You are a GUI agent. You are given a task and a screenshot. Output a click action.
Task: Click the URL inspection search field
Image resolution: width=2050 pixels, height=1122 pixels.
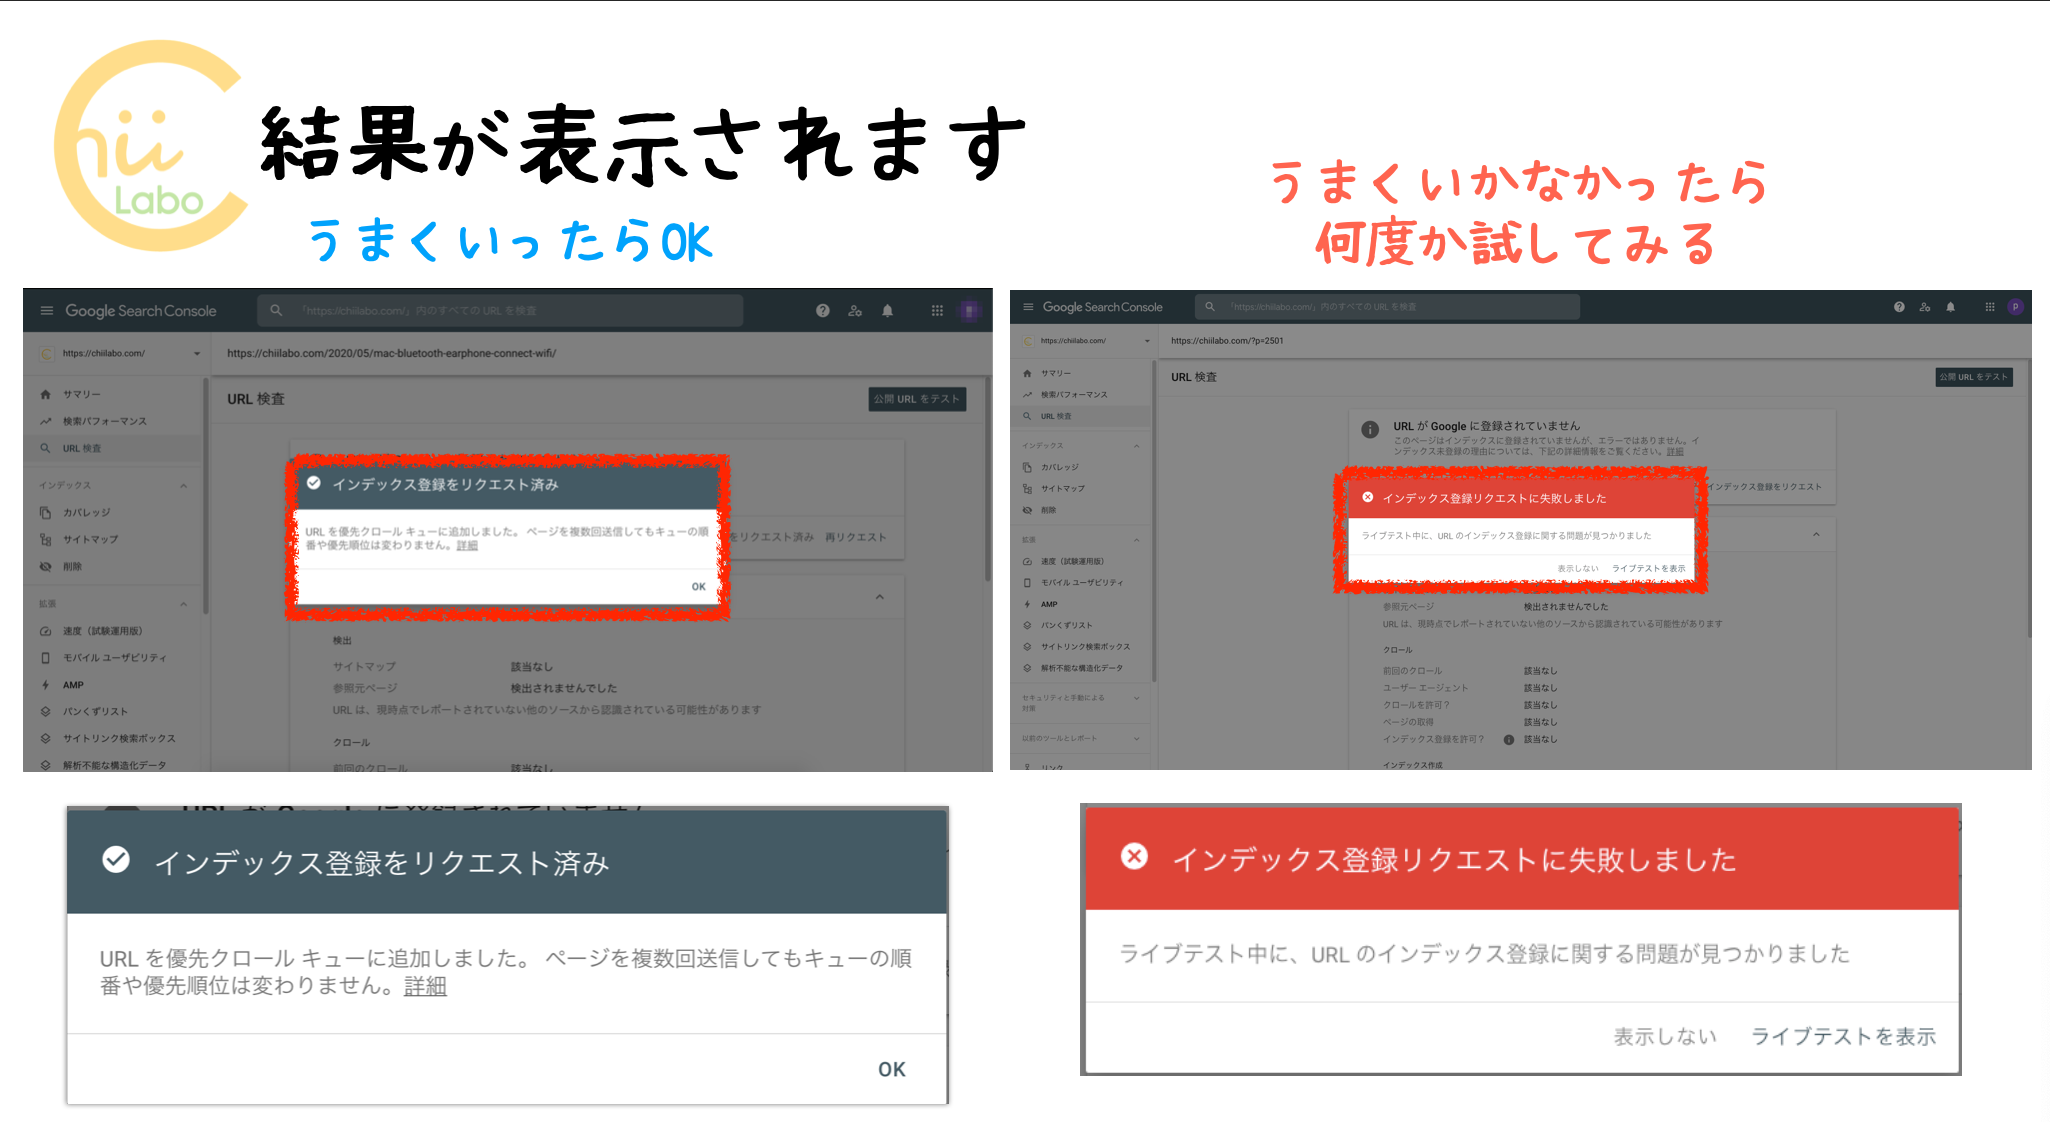click(x=500, y=310)
